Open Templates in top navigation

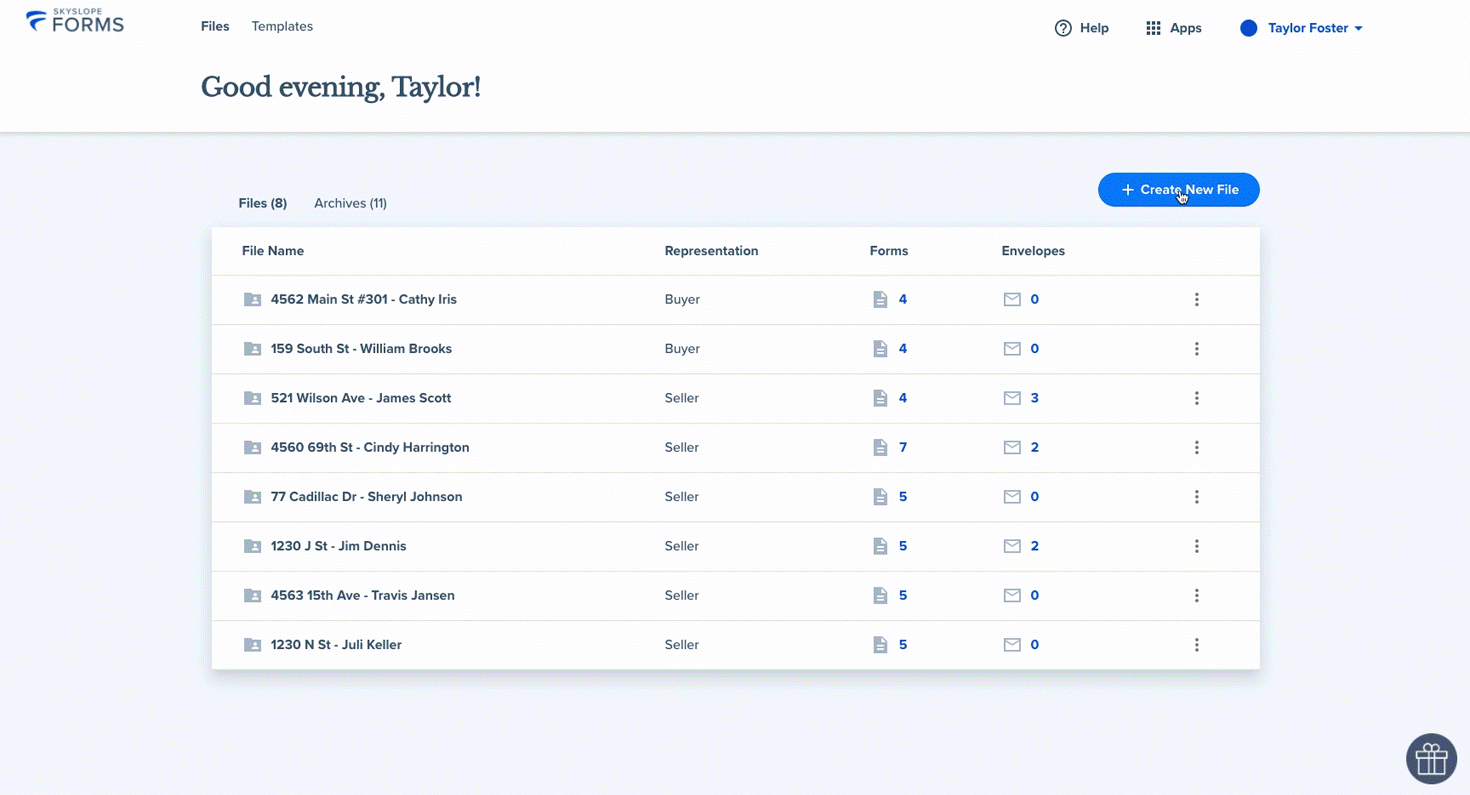(282, 26)
